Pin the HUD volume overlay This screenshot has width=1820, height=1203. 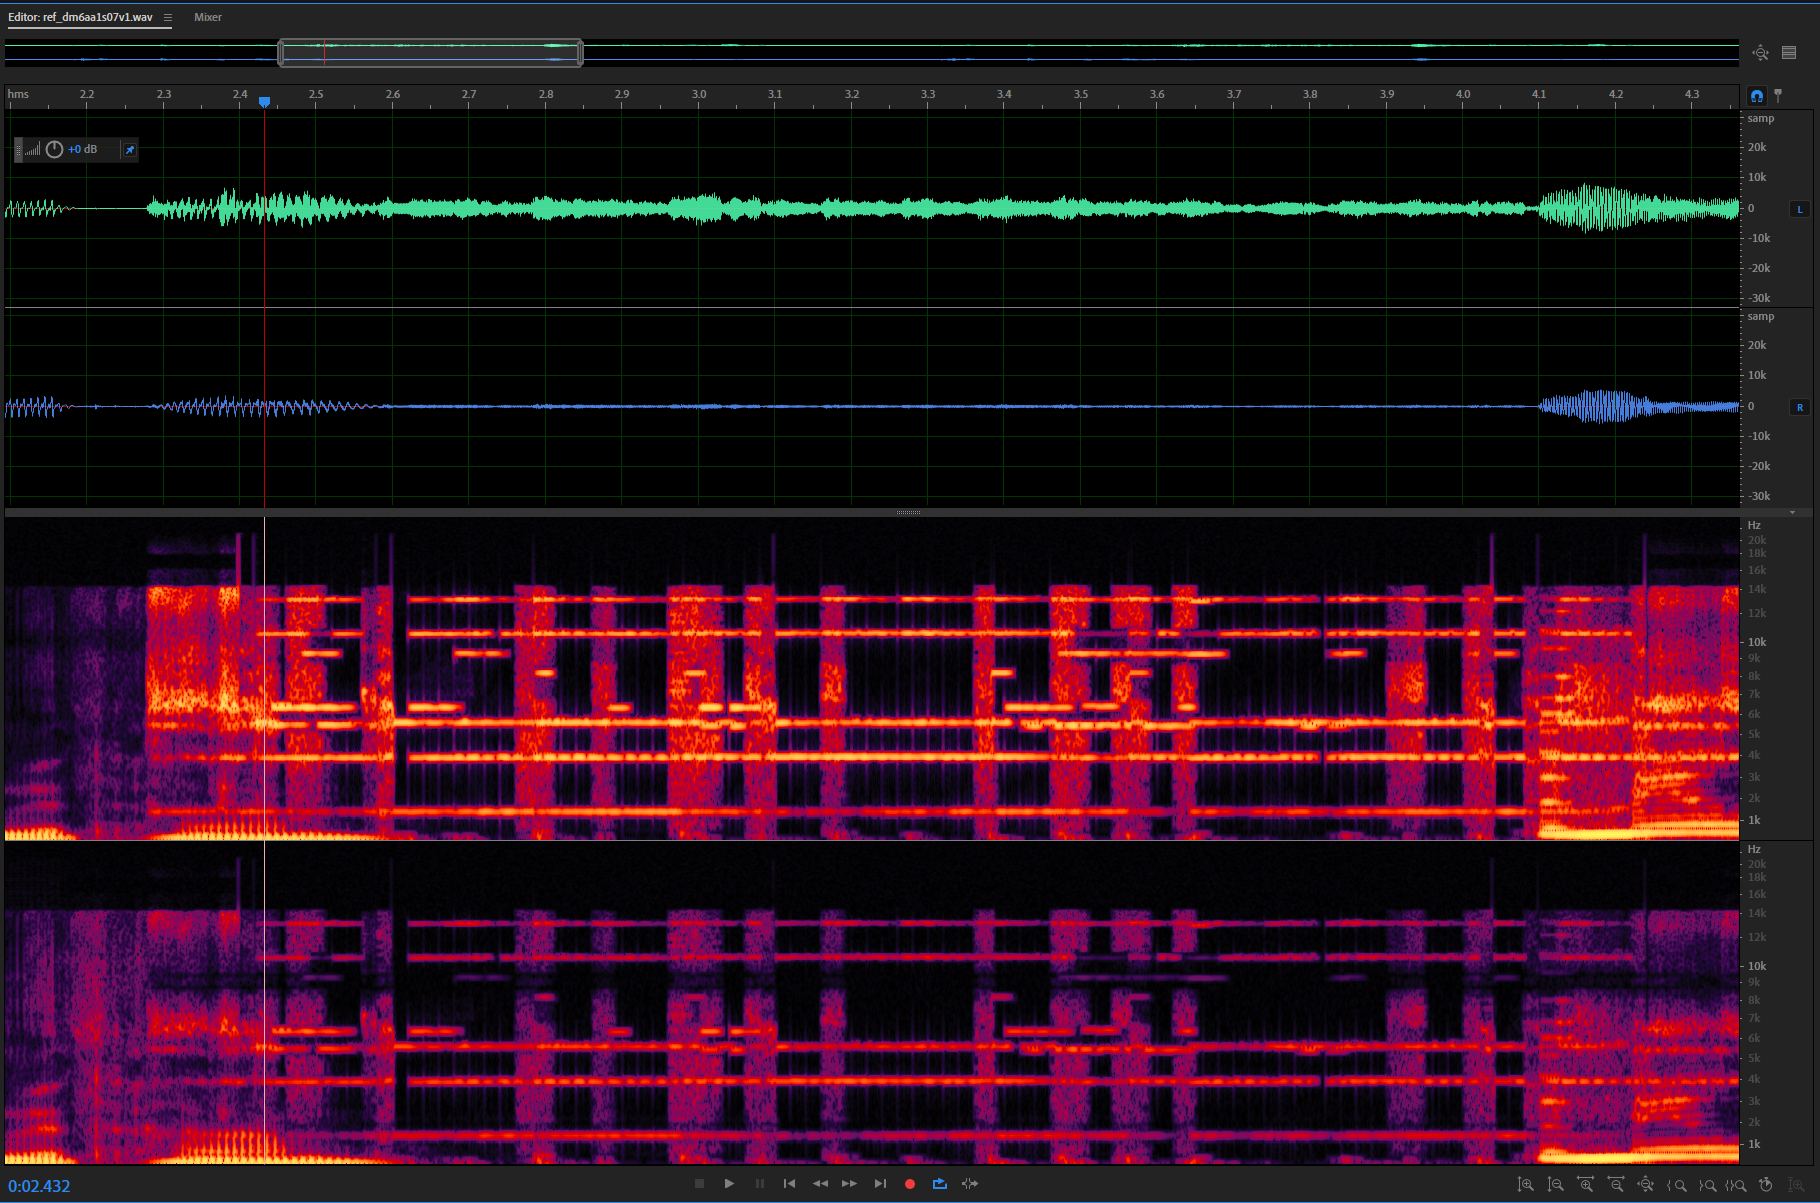[x=129, y=150]
